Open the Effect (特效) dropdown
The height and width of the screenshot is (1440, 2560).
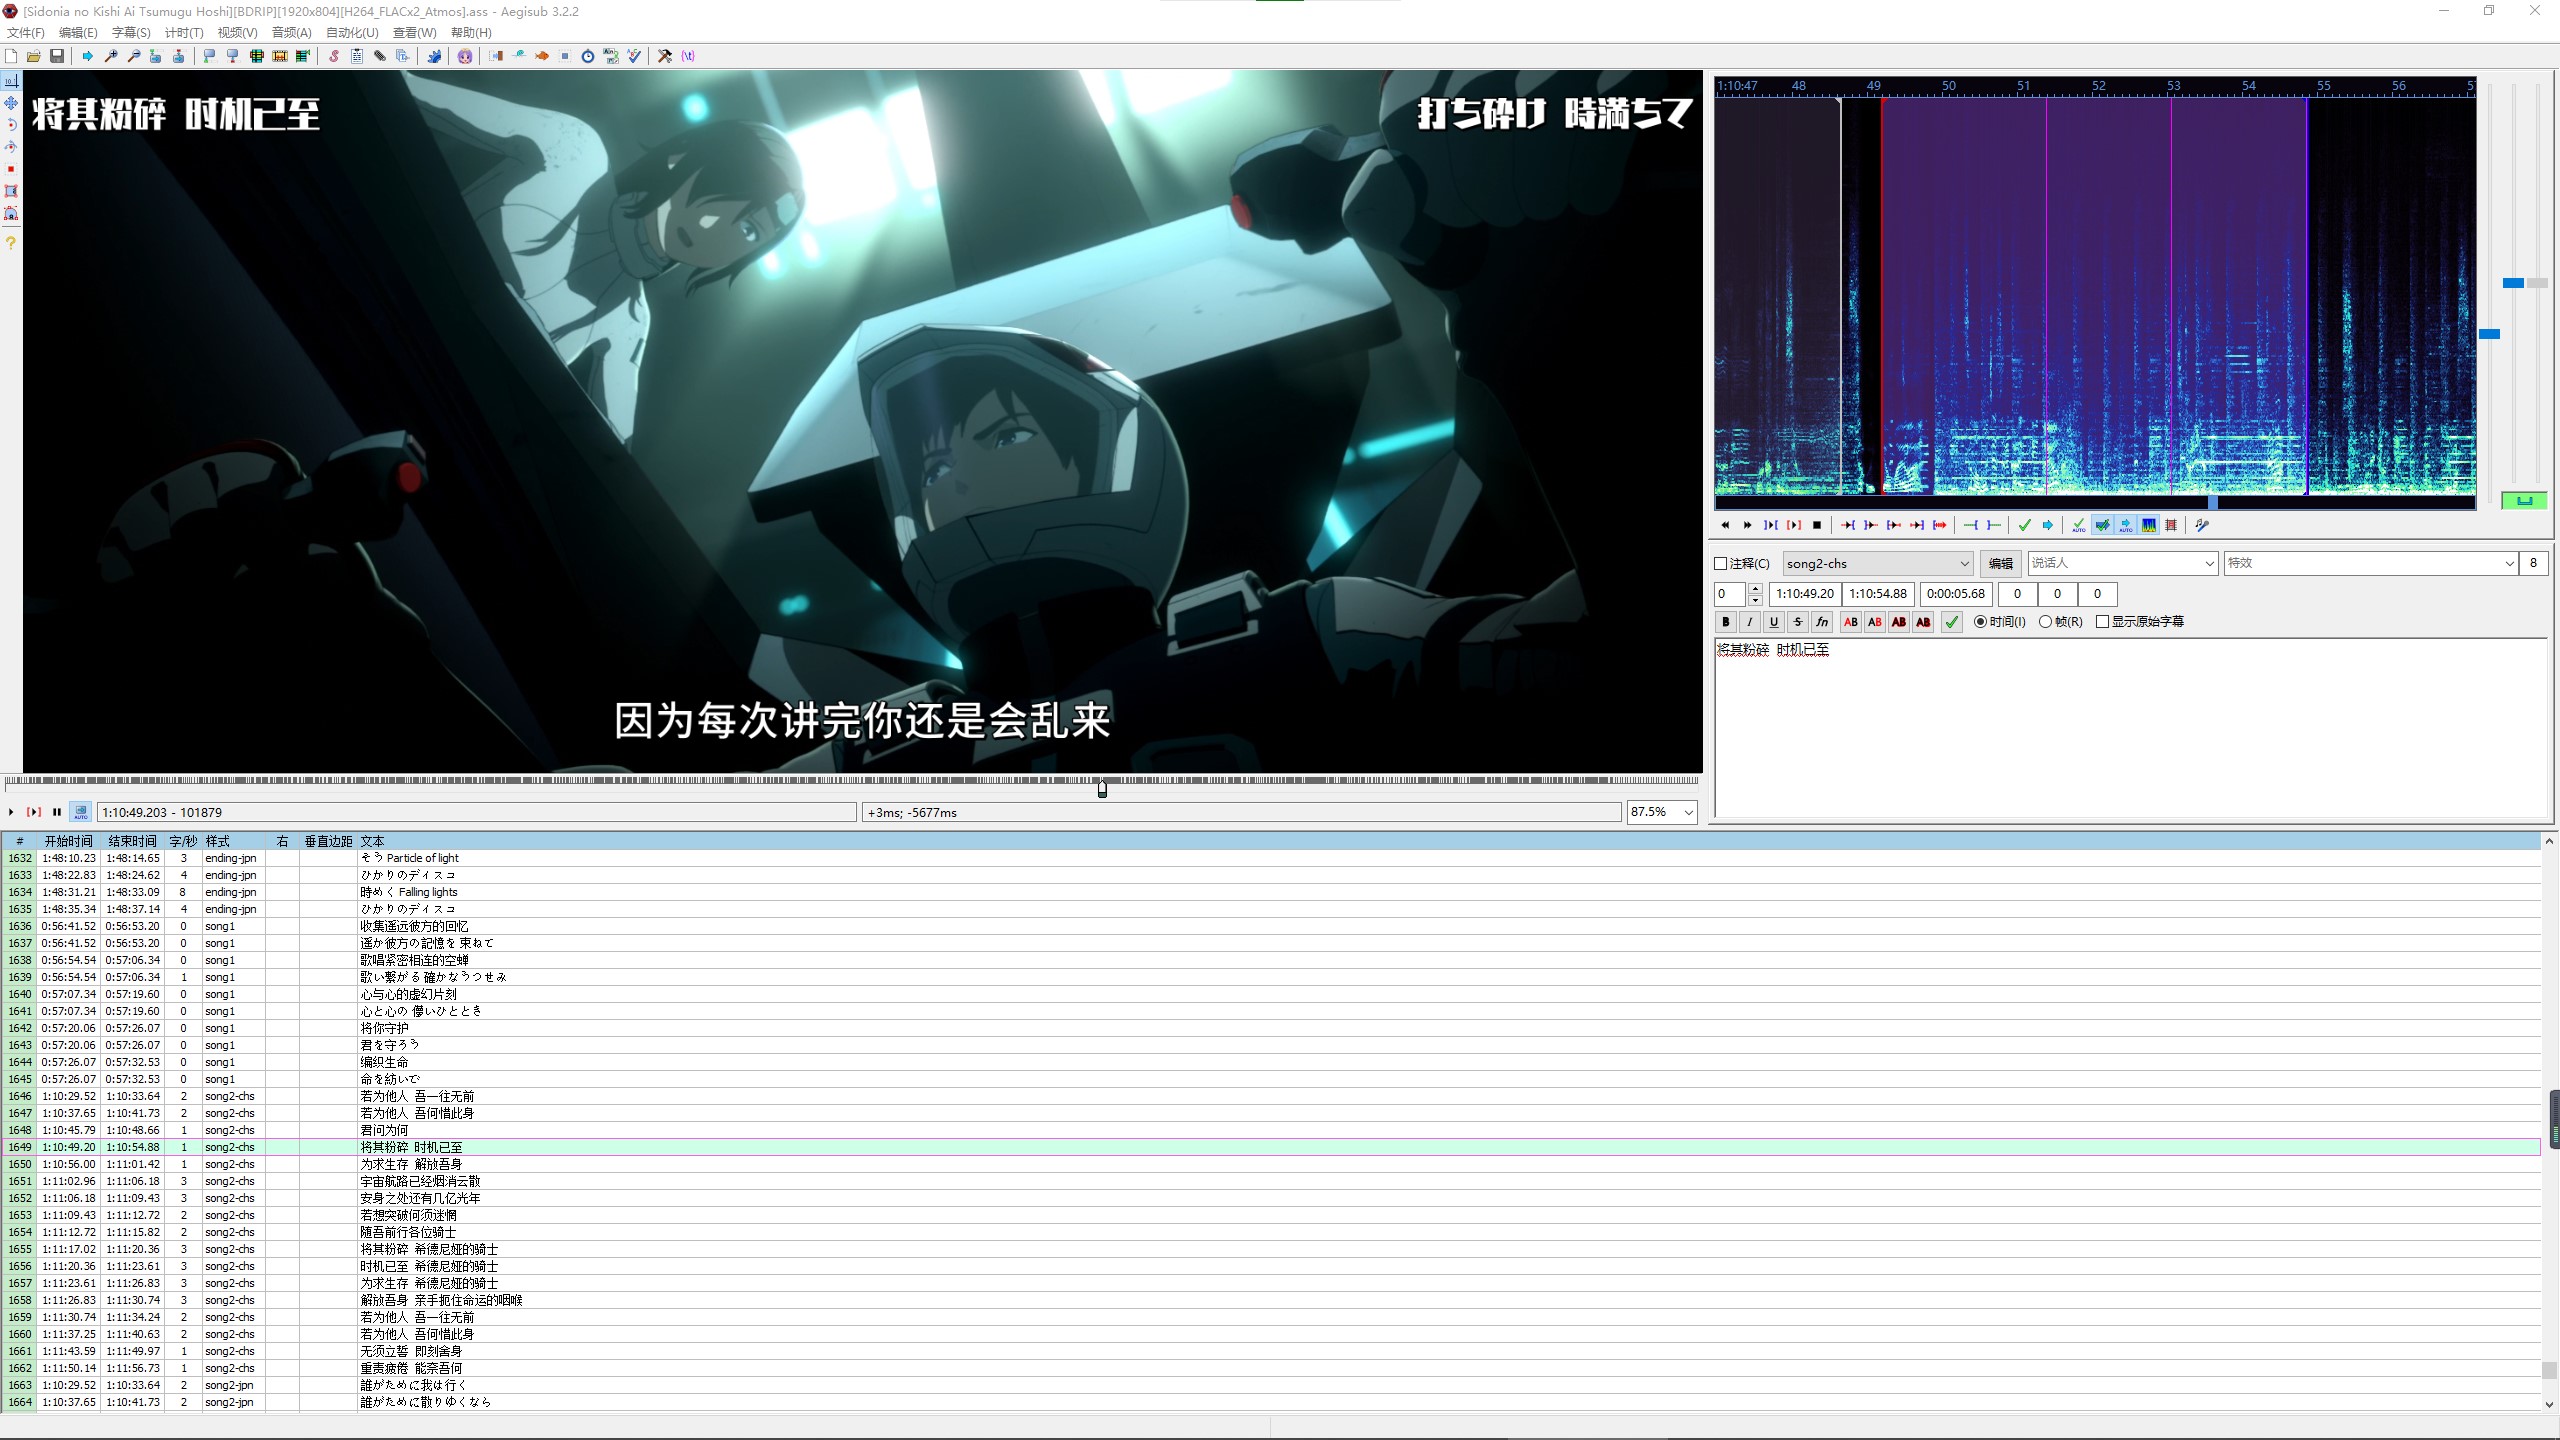coord(2370,564)
